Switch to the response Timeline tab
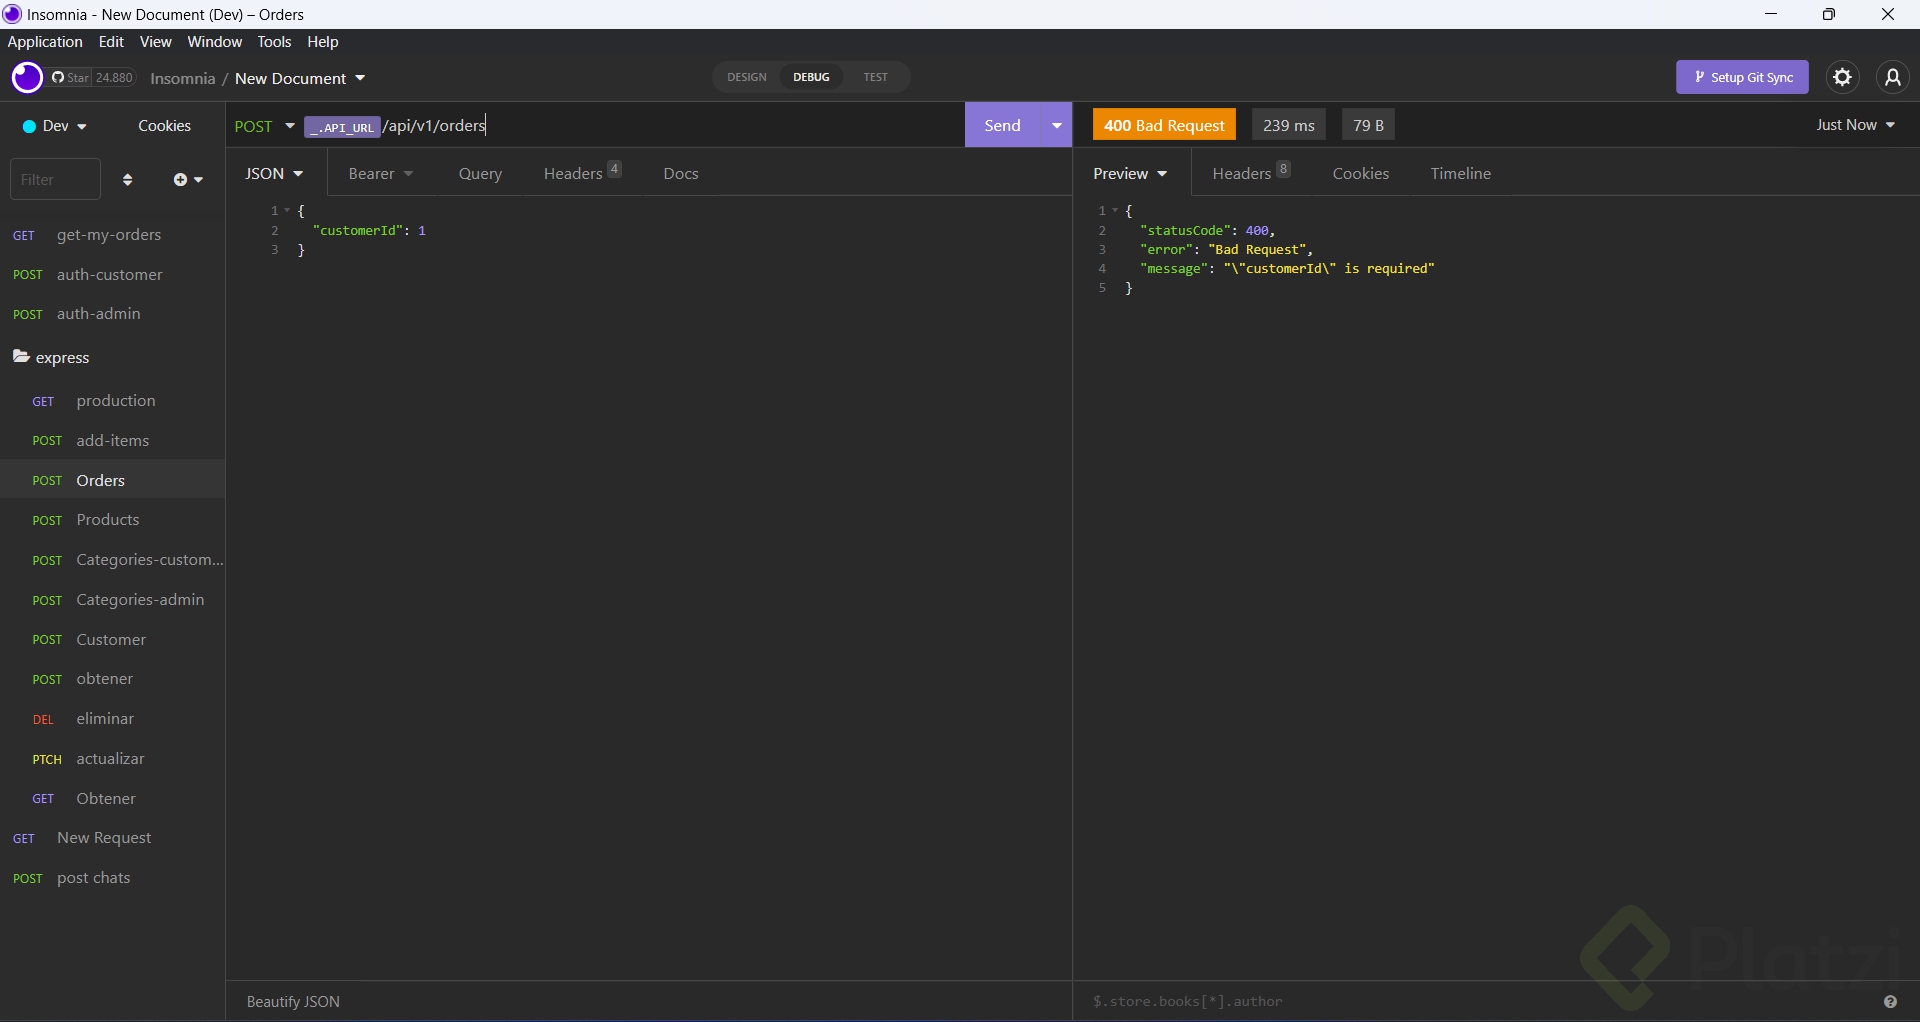 pyautogui.click(x=1460, y=174)
